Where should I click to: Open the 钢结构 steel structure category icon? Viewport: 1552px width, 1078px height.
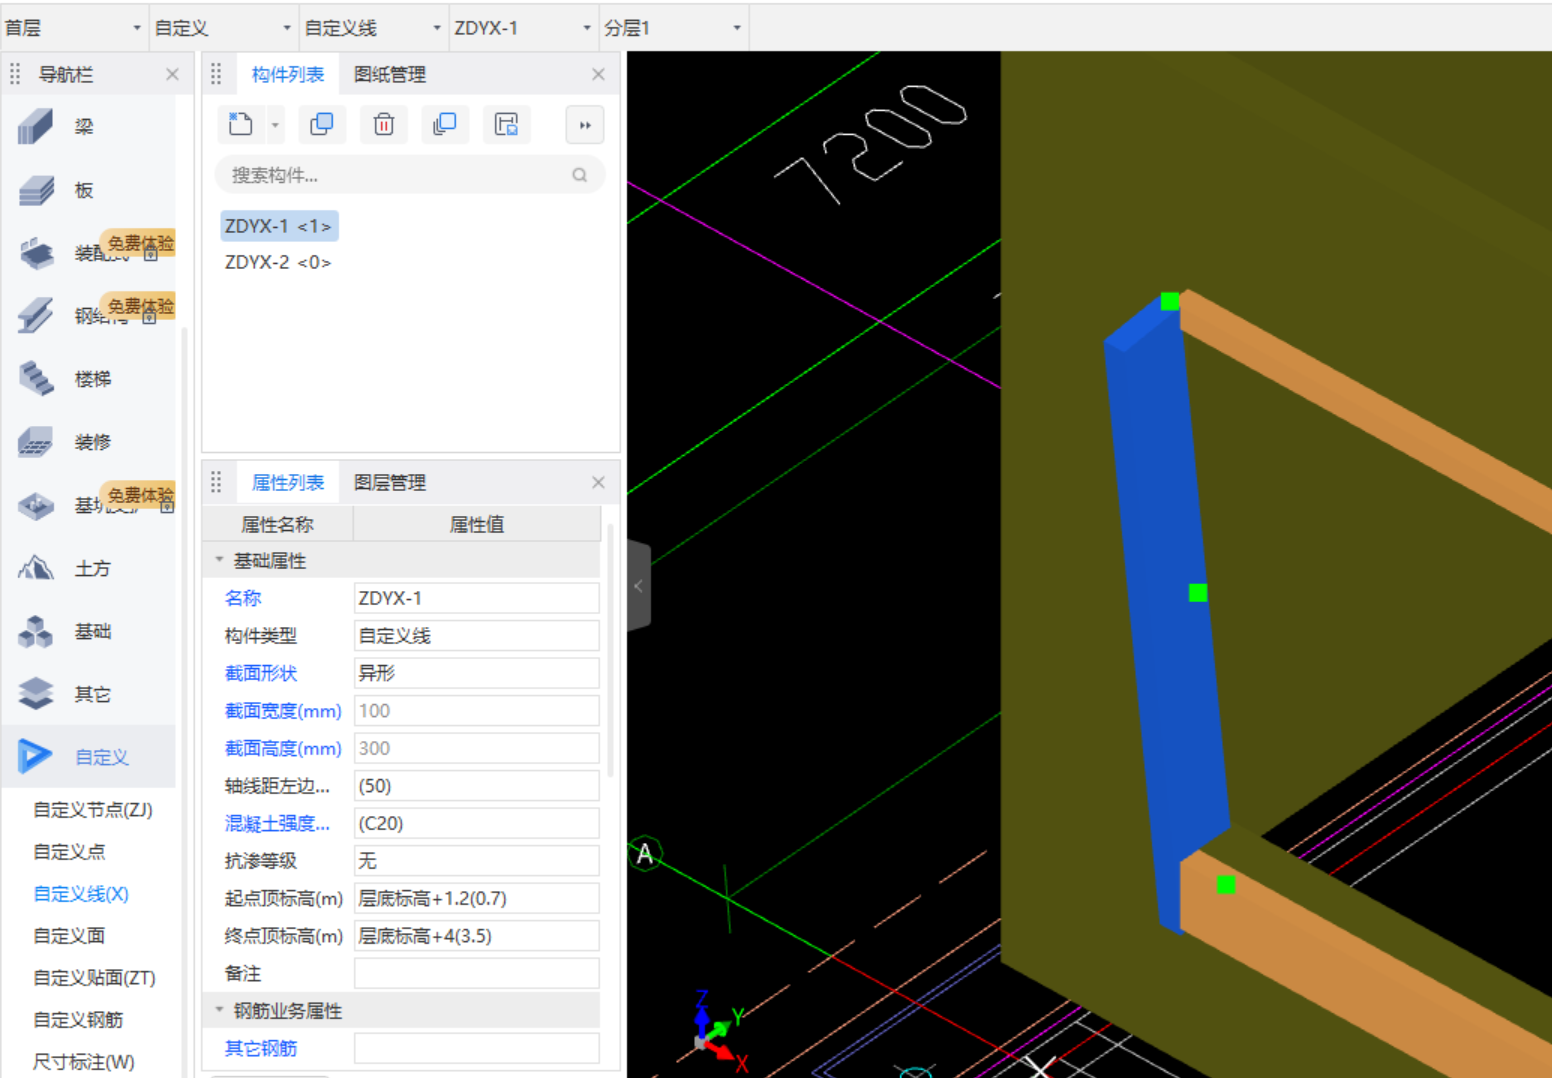coord(36,316)
